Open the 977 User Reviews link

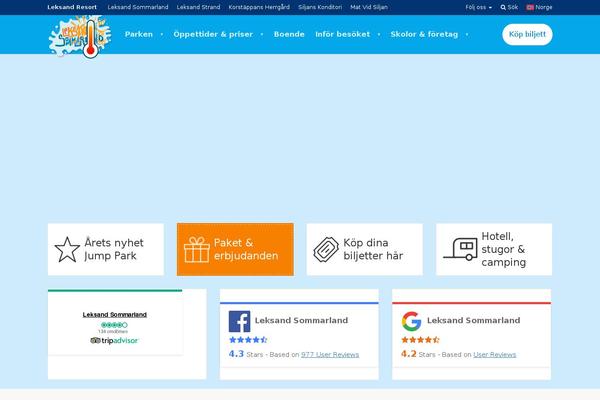(x=330, y=355)
